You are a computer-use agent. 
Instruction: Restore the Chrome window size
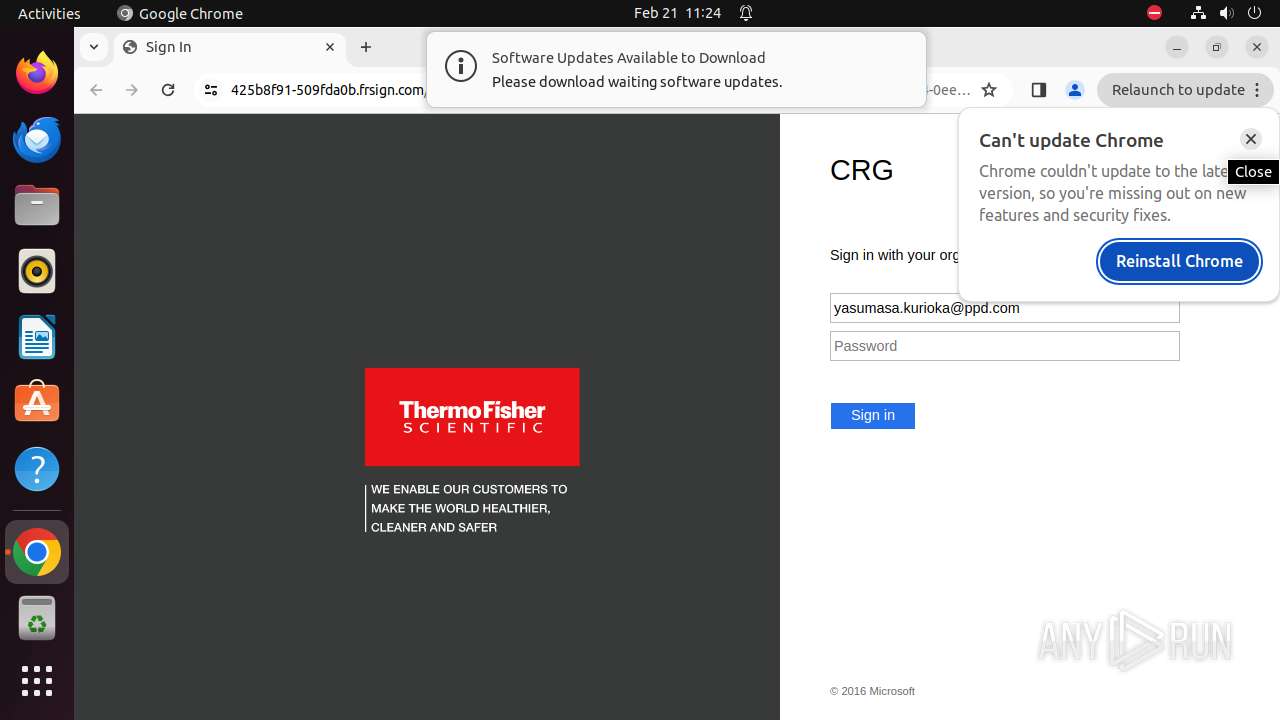tap(1217, 47)
